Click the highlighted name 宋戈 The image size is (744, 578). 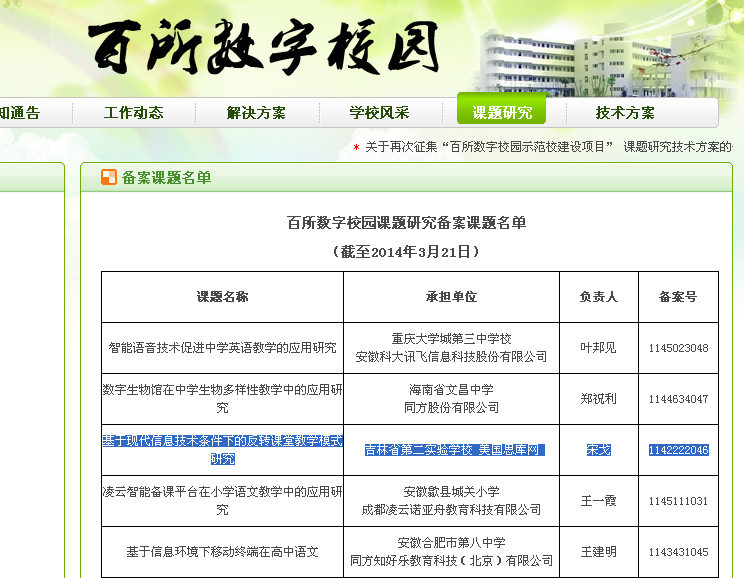coord(598,450)
